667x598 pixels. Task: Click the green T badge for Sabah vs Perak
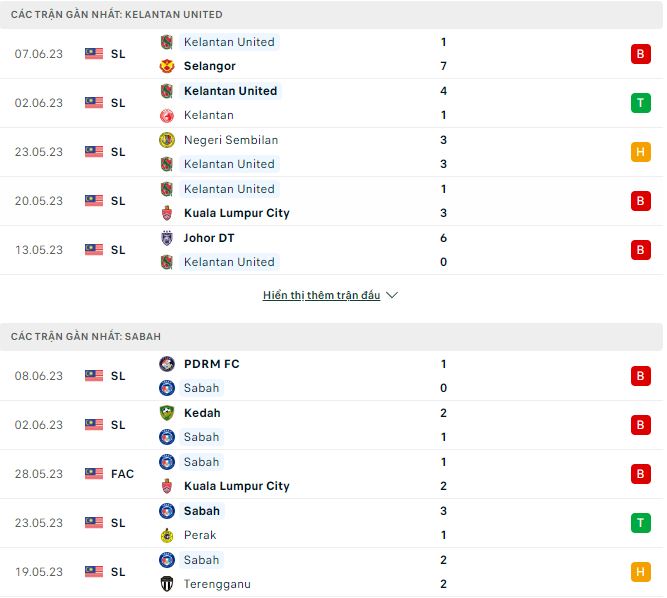tap(640, 523)
